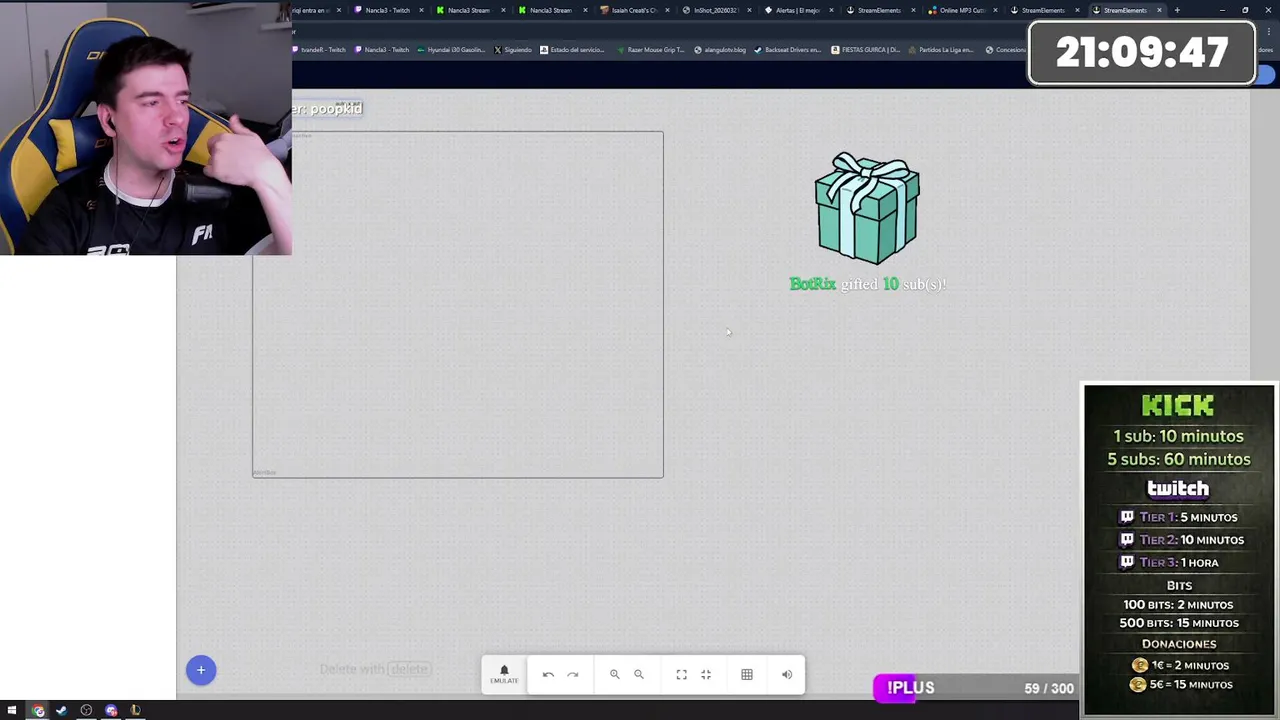
Task: Open 'Estado del servicio...' bookmark
Action: [572, 50]
